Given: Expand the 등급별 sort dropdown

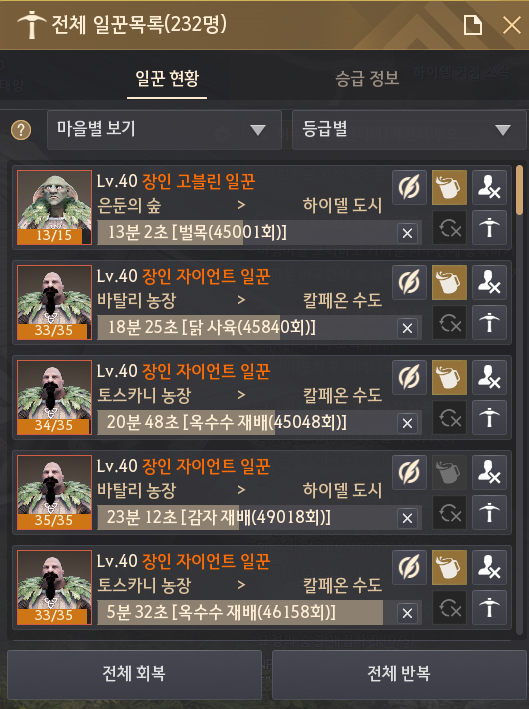Looking at the screenshot, I should pos(409,130).
